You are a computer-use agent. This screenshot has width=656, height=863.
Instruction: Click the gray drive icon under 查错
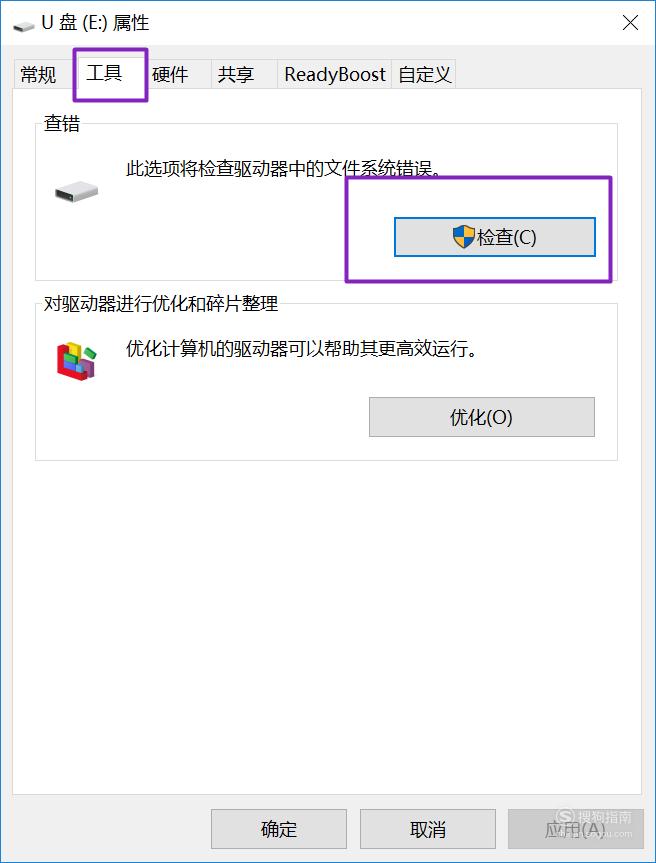pos(76,193)
